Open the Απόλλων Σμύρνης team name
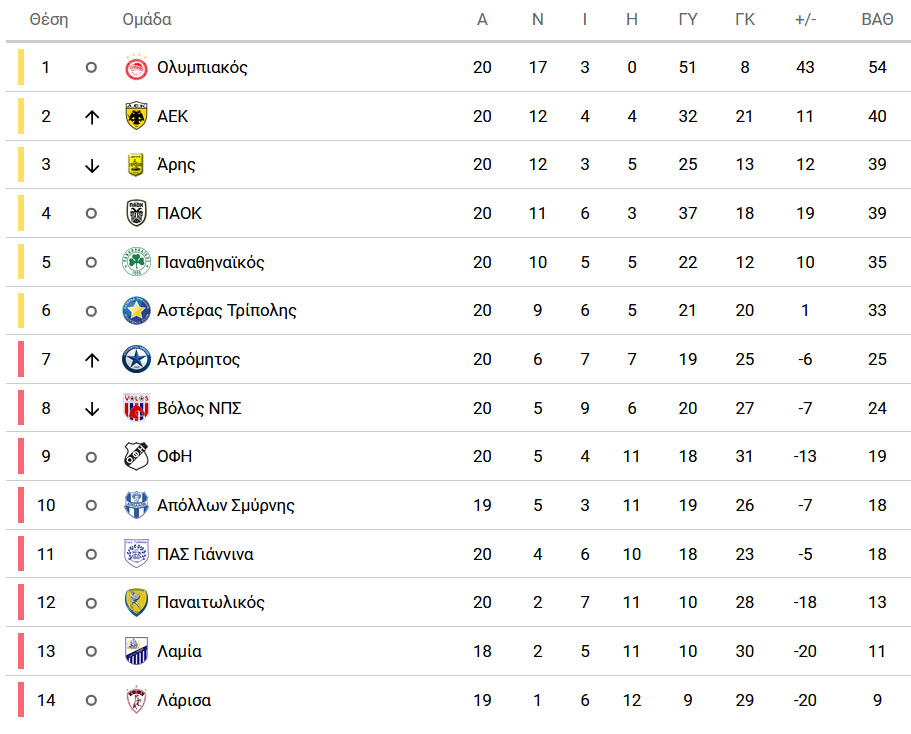This screenshot has height=734, width=911. [x=225, y=506]
